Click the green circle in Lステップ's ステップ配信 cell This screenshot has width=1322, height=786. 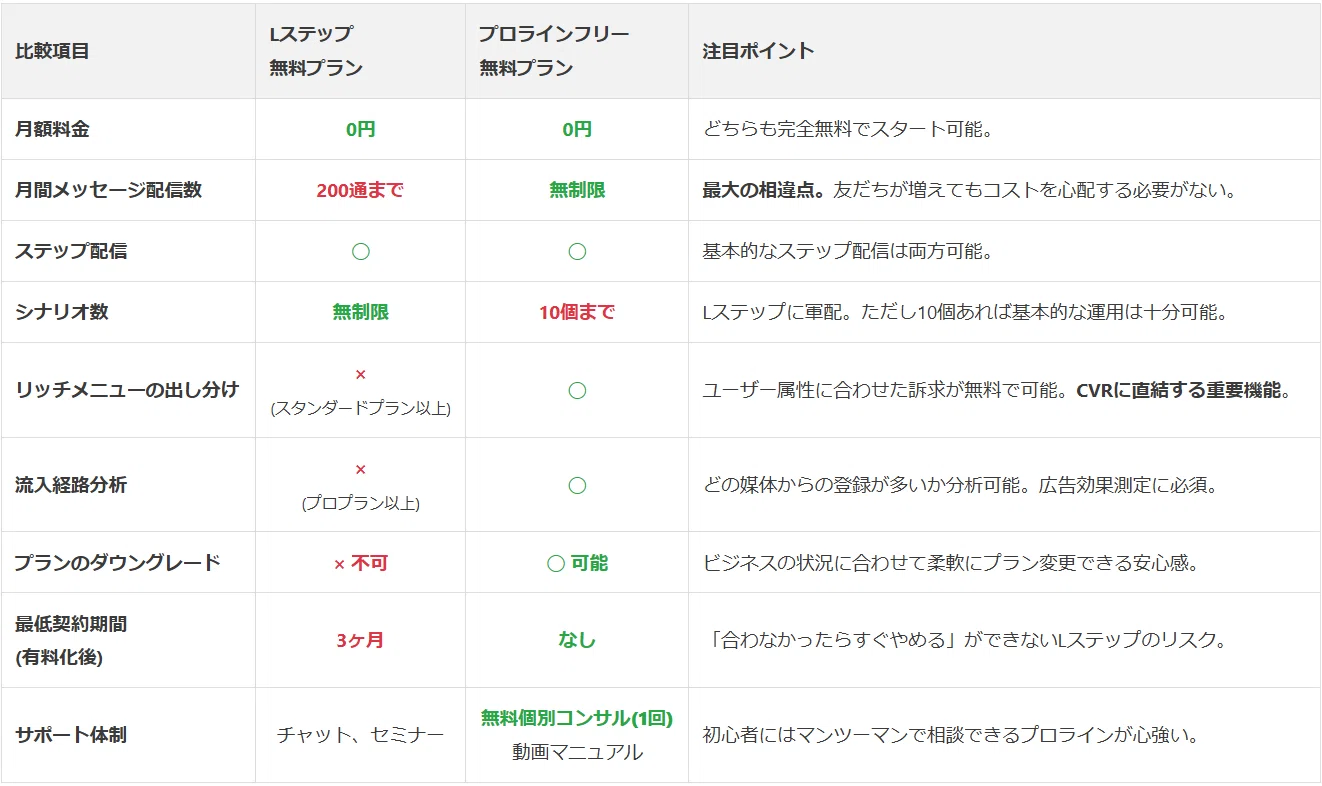(x=361, y=251)
